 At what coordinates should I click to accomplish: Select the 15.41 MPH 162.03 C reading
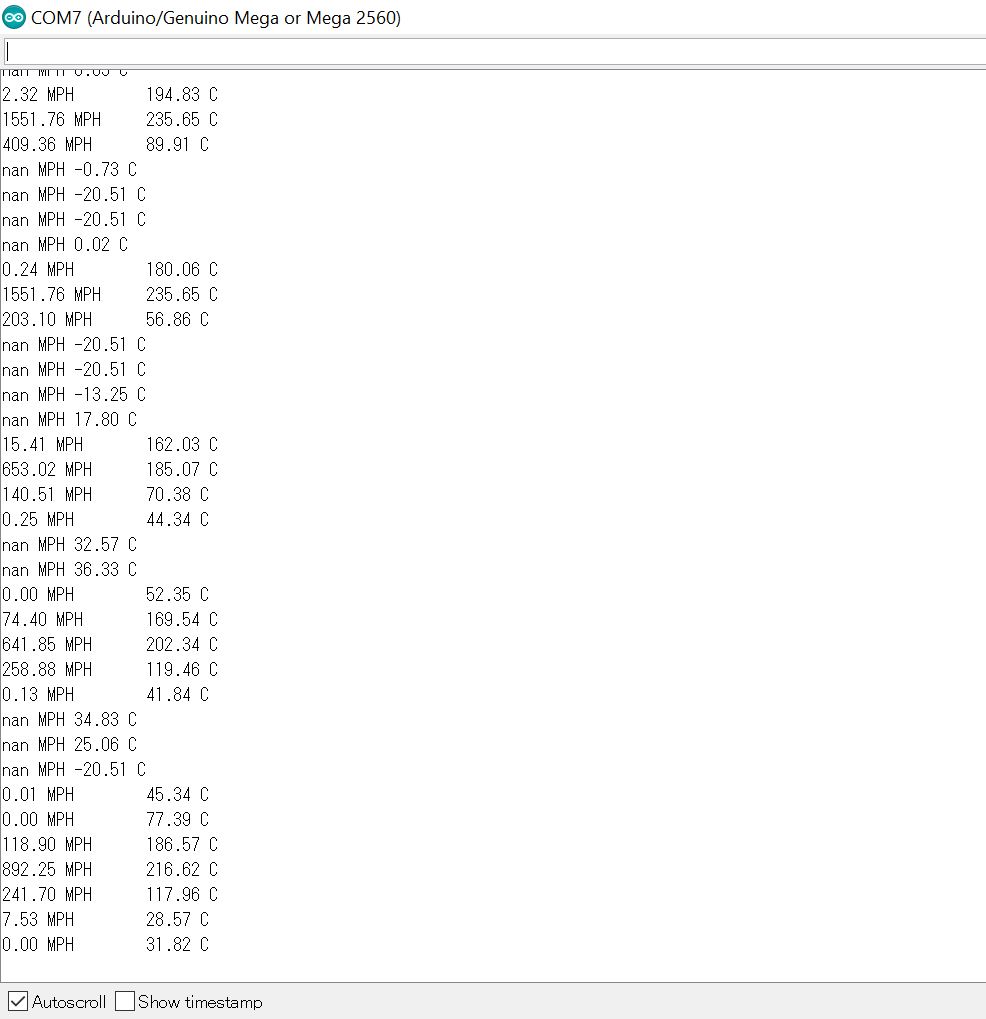point(110,445)
